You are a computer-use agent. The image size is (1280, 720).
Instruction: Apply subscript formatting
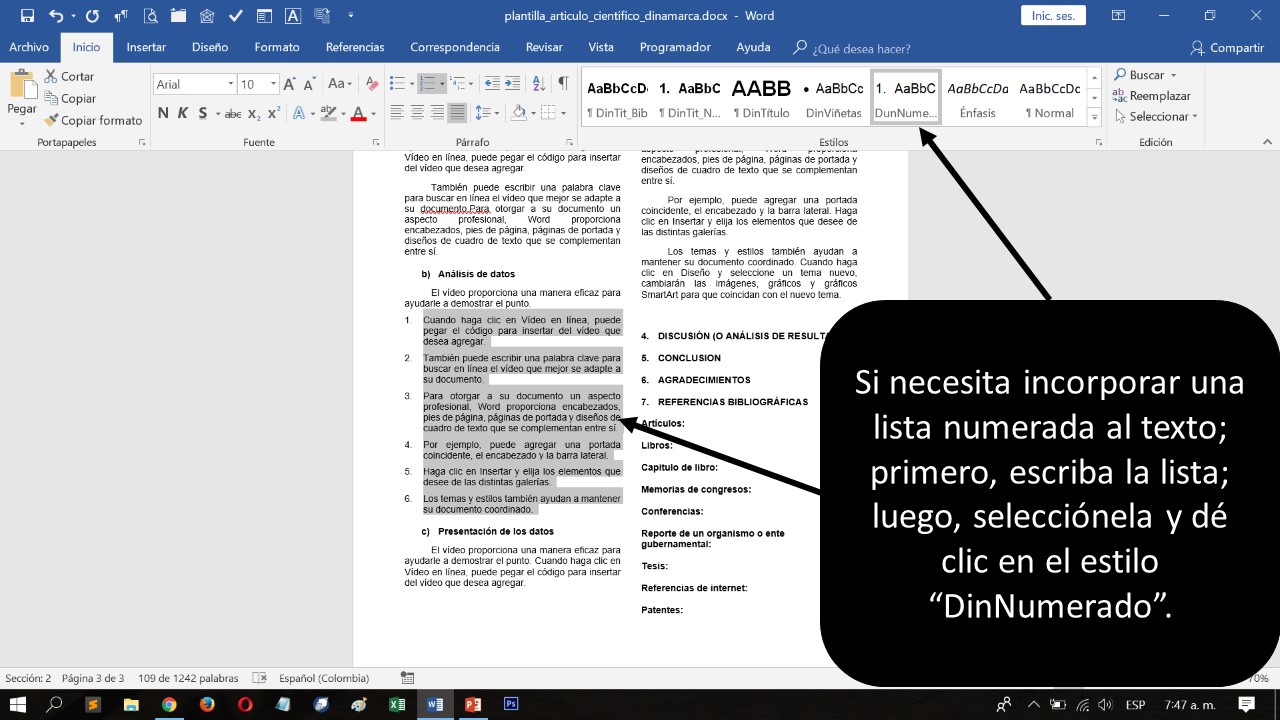tap(254, 113)
